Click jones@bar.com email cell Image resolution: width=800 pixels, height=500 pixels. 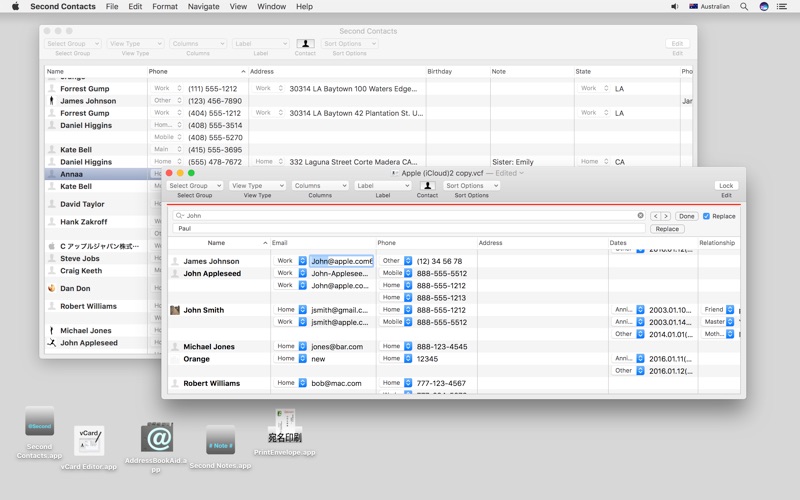pyautogui.click(x=337, y=347)
